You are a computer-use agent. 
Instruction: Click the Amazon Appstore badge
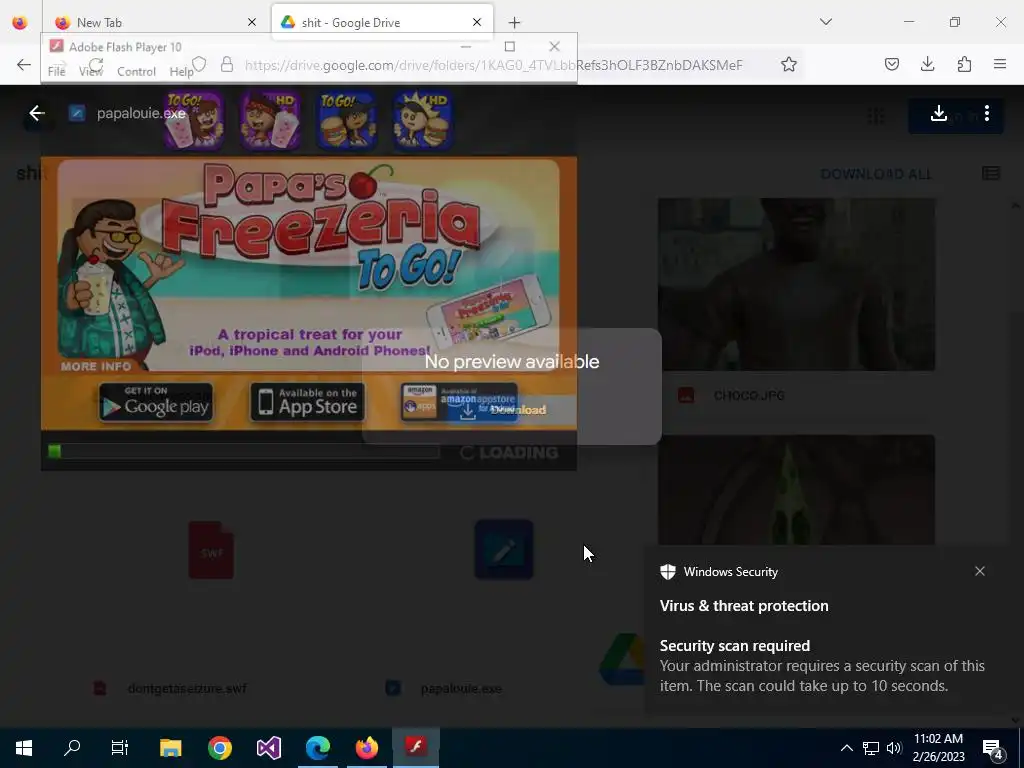point(459,402)
